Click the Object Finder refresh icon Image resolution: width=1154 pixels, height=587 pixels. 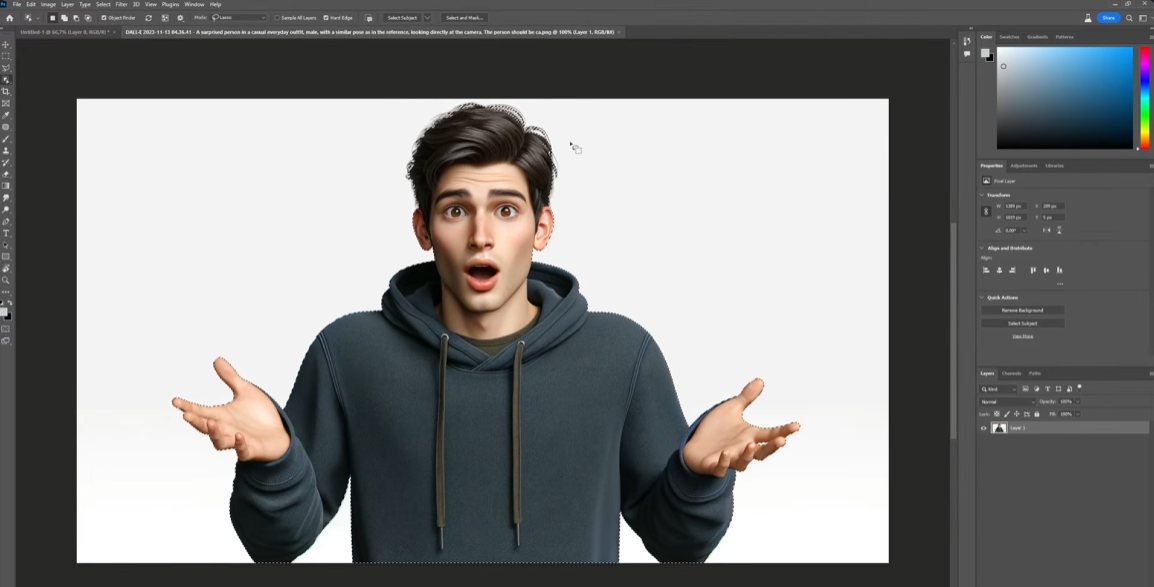click(149, 18)
